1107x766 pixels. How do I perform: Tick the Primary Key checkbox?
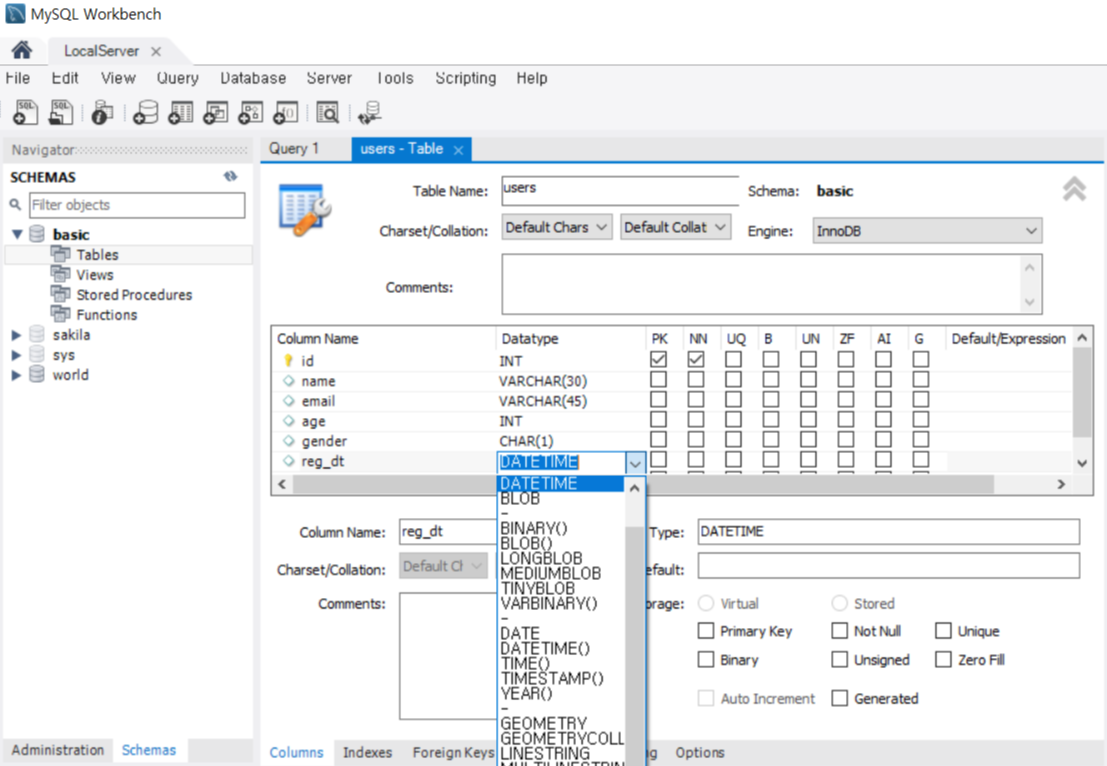tap(705, 630)
